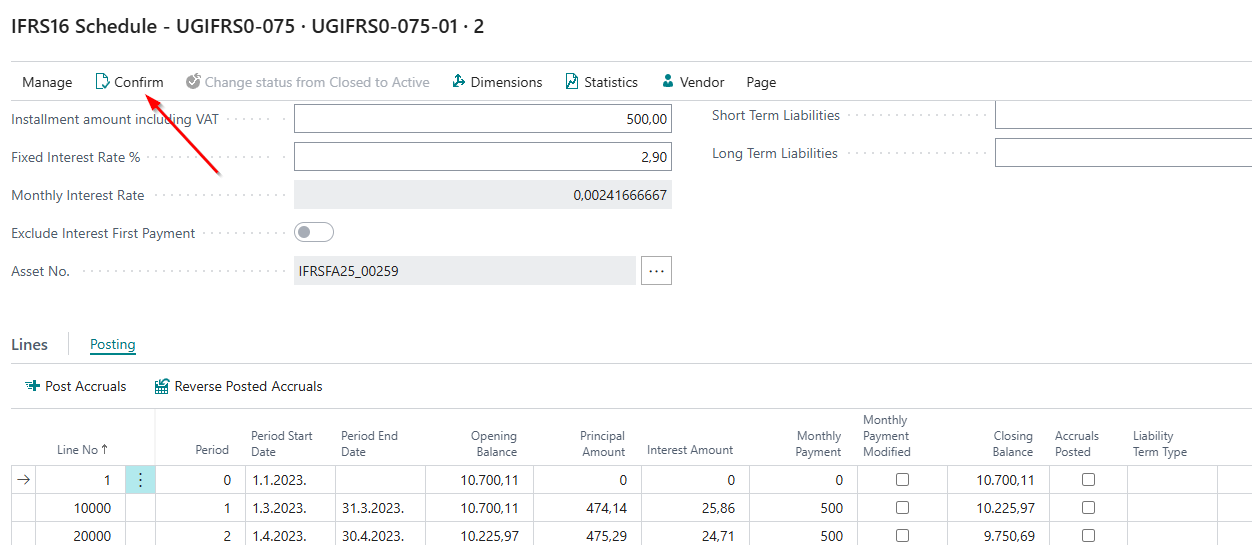Screen dimensions: 1252x545
Task: Click period start date 1.4.2023.
Action: [279, 536]
